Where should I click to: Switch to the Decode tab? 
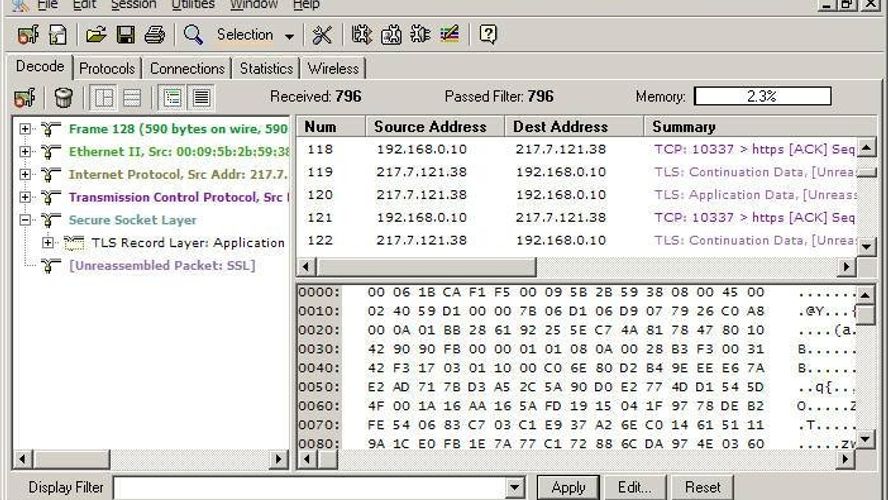pos(40,67)
